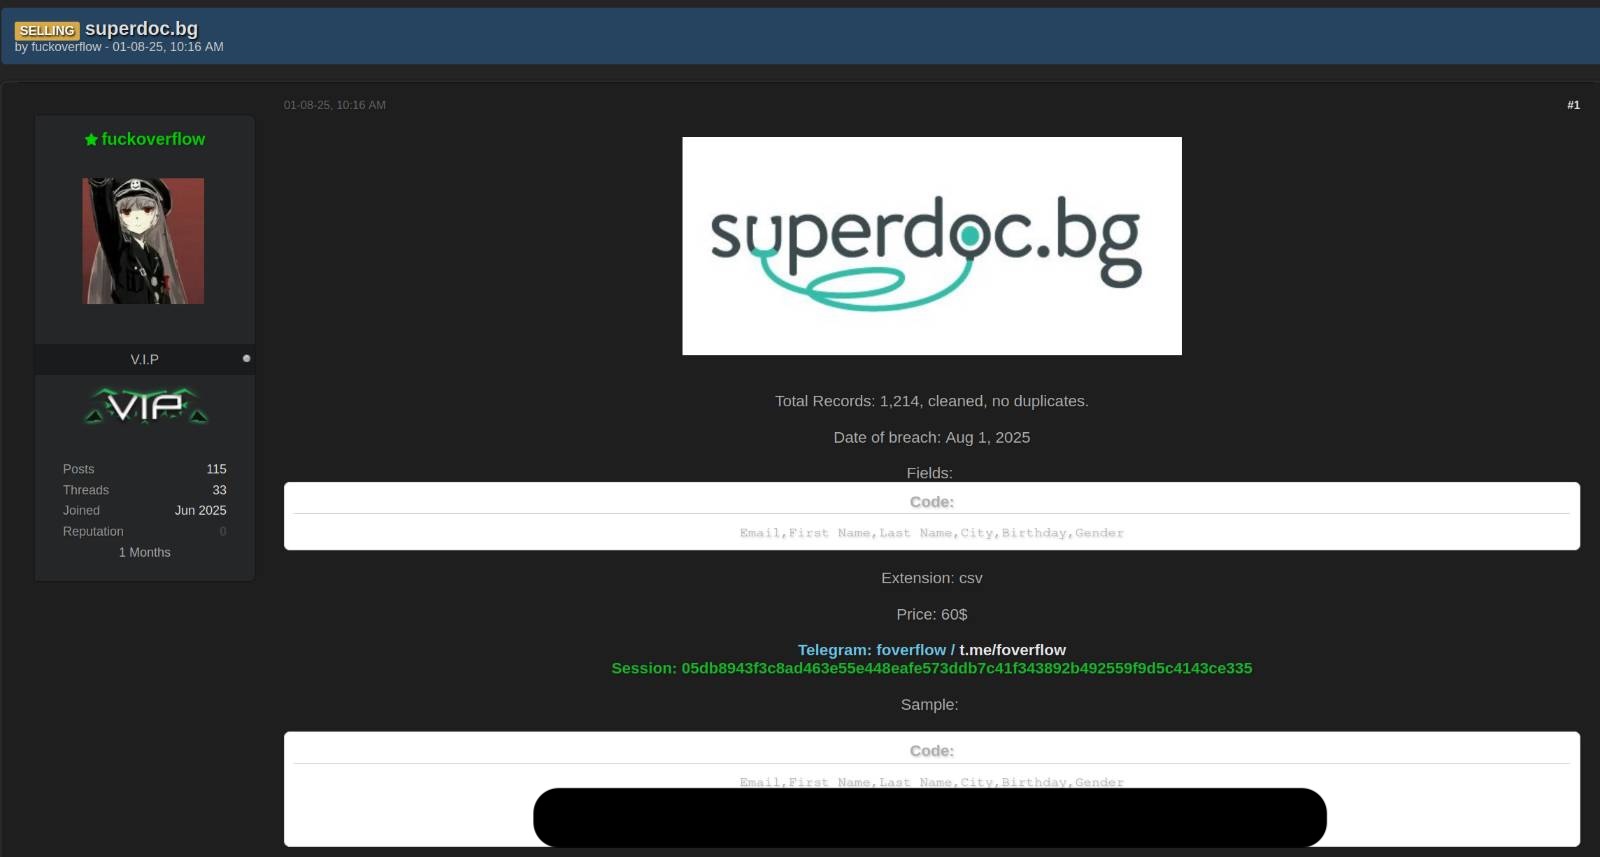1600x857 pixels.
Task: Click the Sample code block header row
Action: [x=932, y=782]
